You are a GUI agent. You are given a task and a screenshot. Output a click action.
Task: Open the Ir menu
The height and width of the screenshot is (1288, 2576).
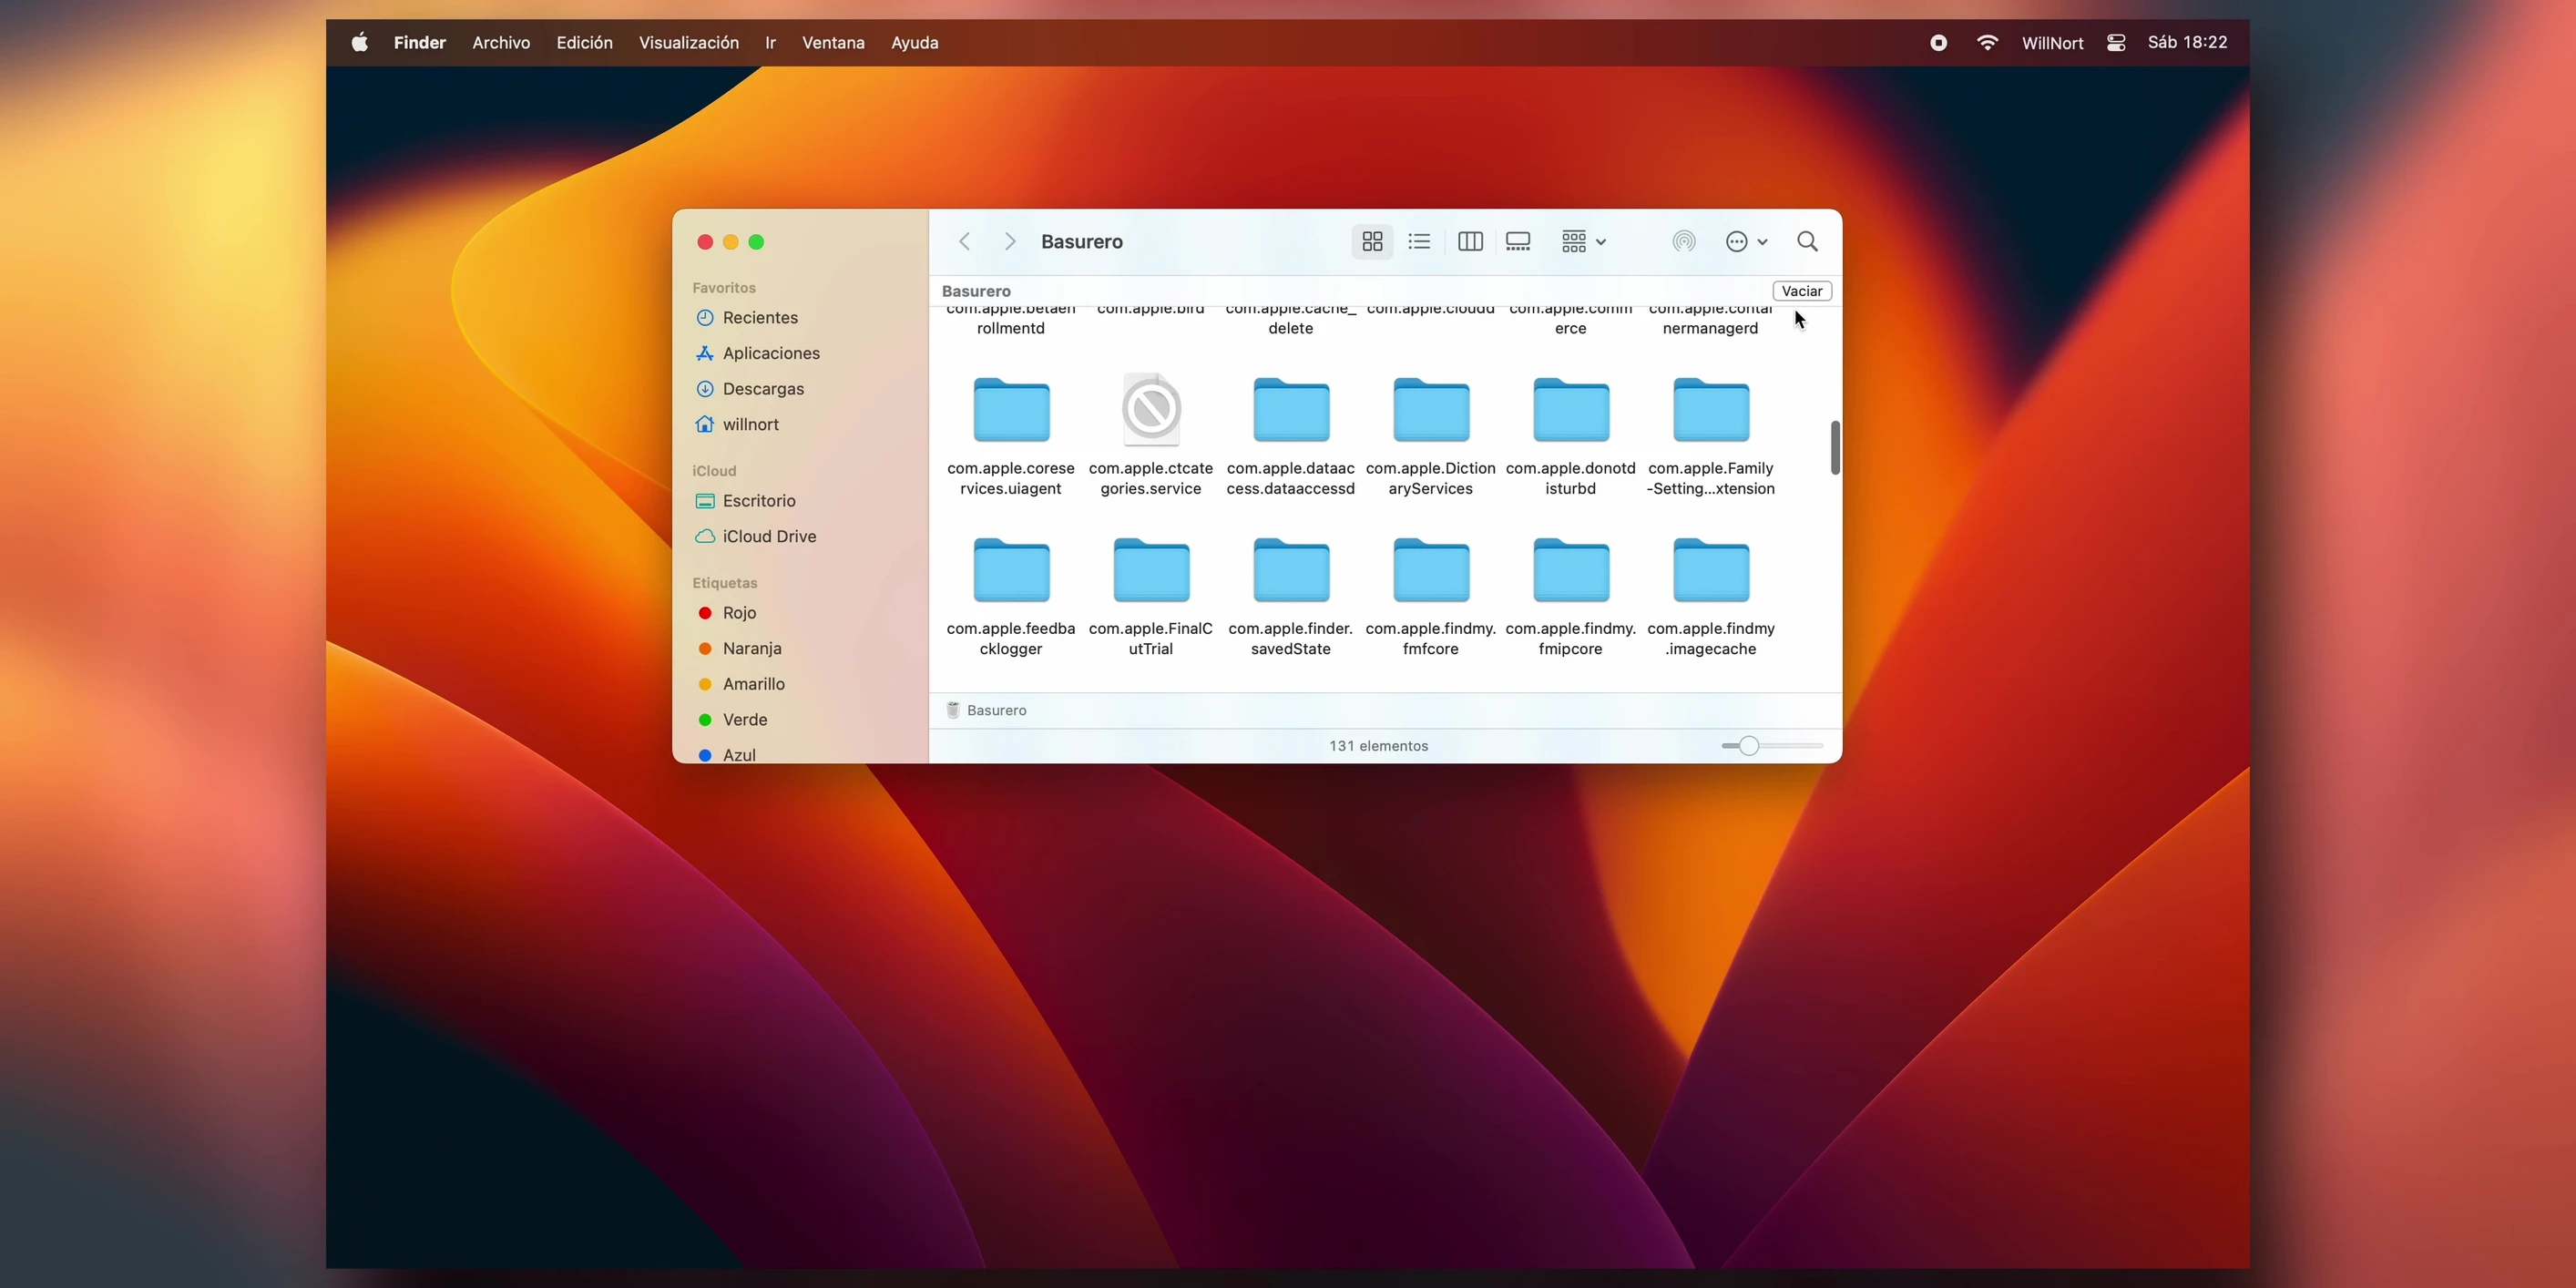pos(770,42)
